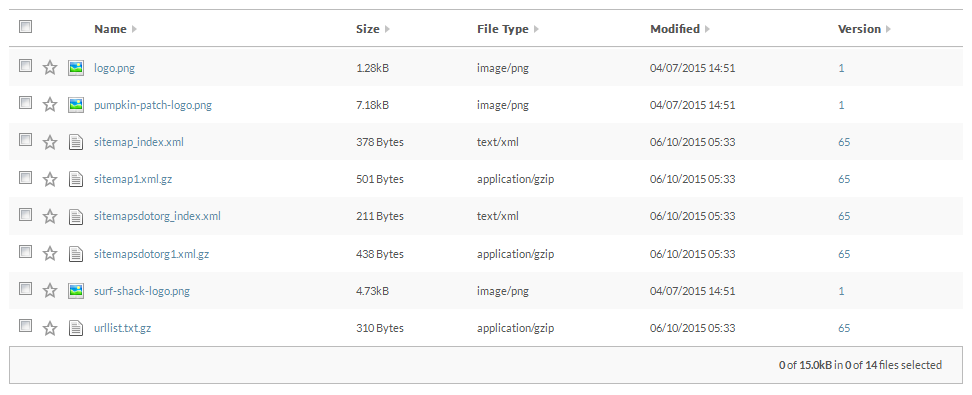The height and width of the screenshot is (395, 972).
Task: Select sitemap1.xml.gz checkbox
Action: [x=25, y=177]
